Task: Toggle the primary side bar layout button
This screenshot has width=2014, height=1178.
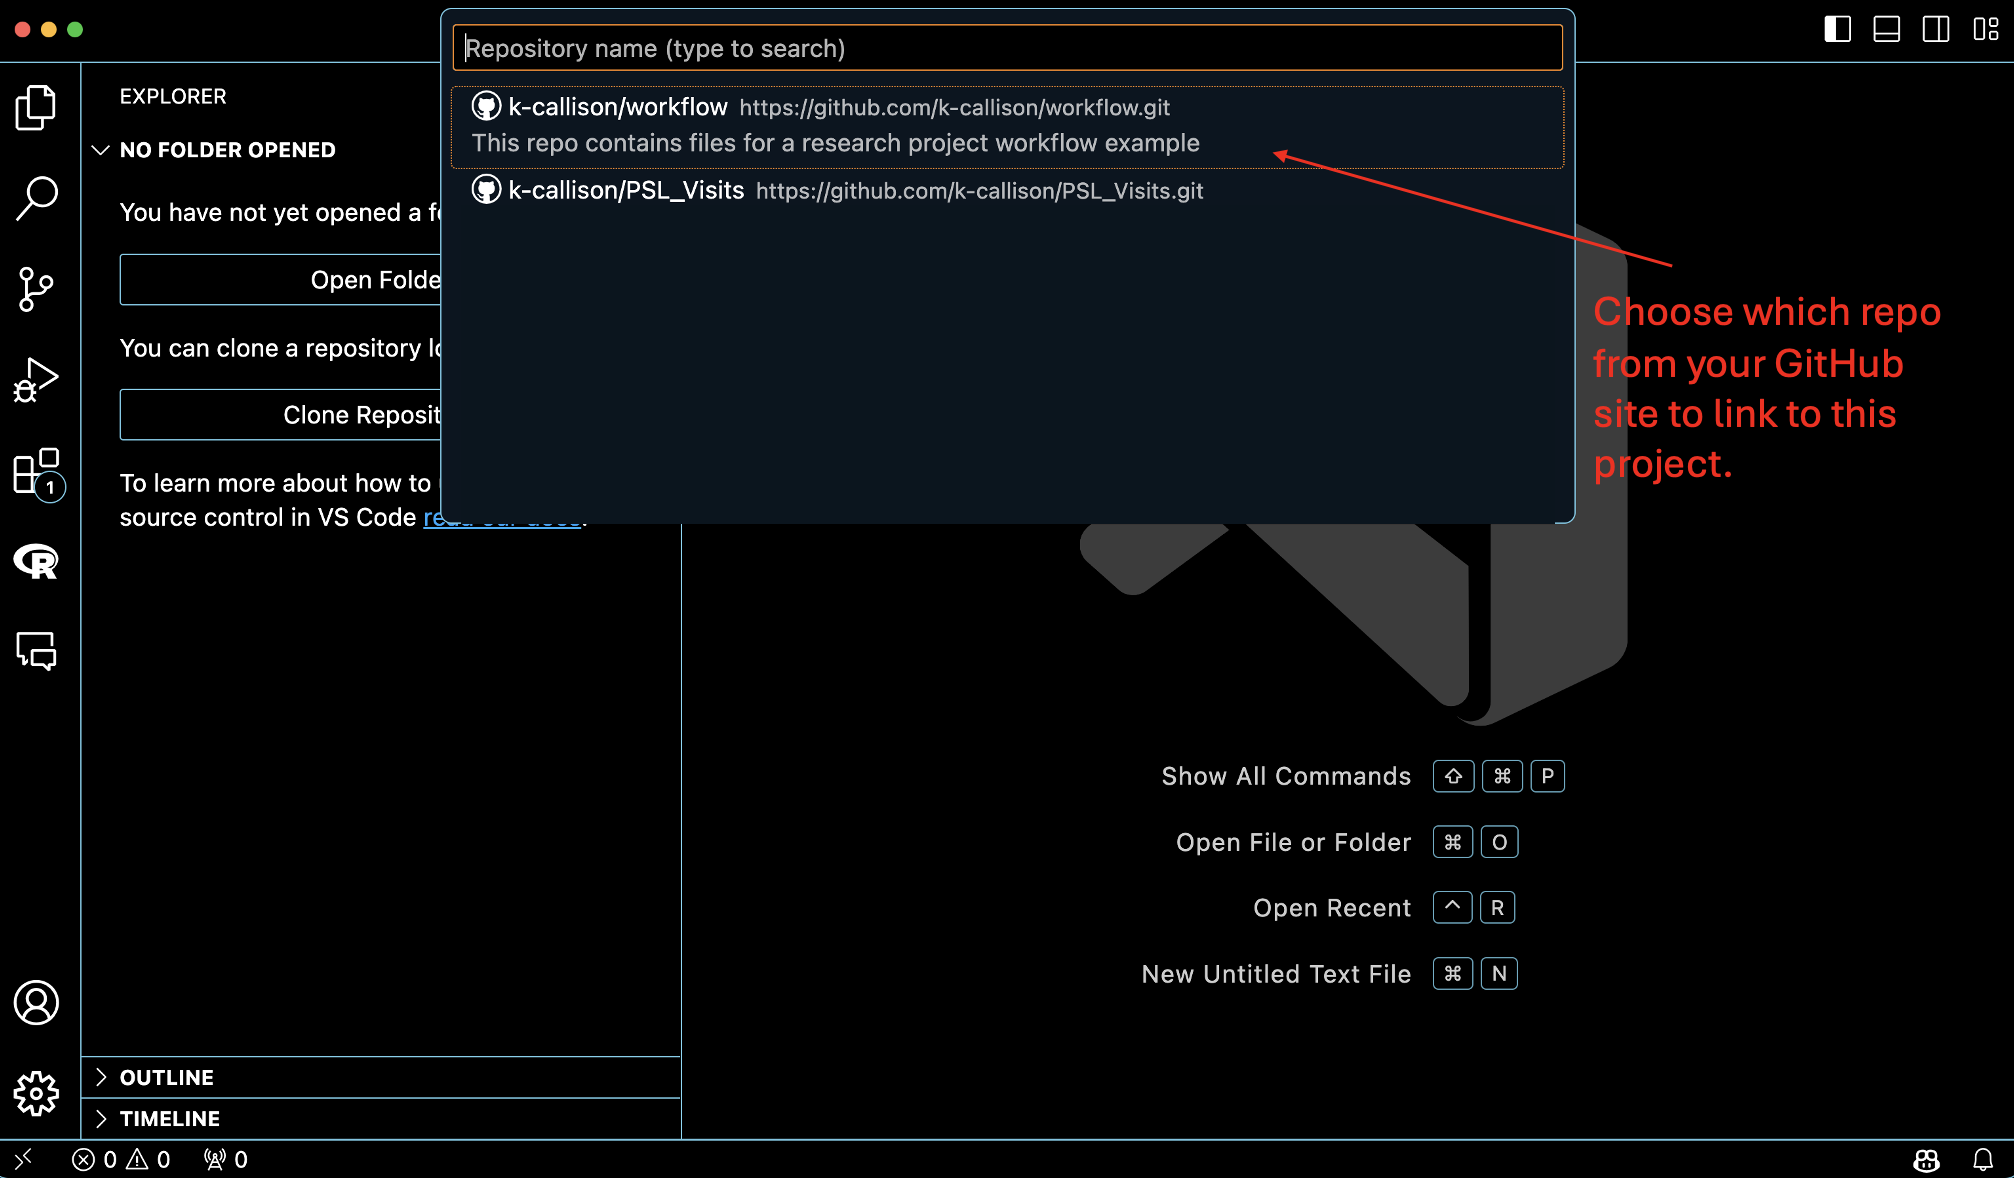Action: (1837, 29)
